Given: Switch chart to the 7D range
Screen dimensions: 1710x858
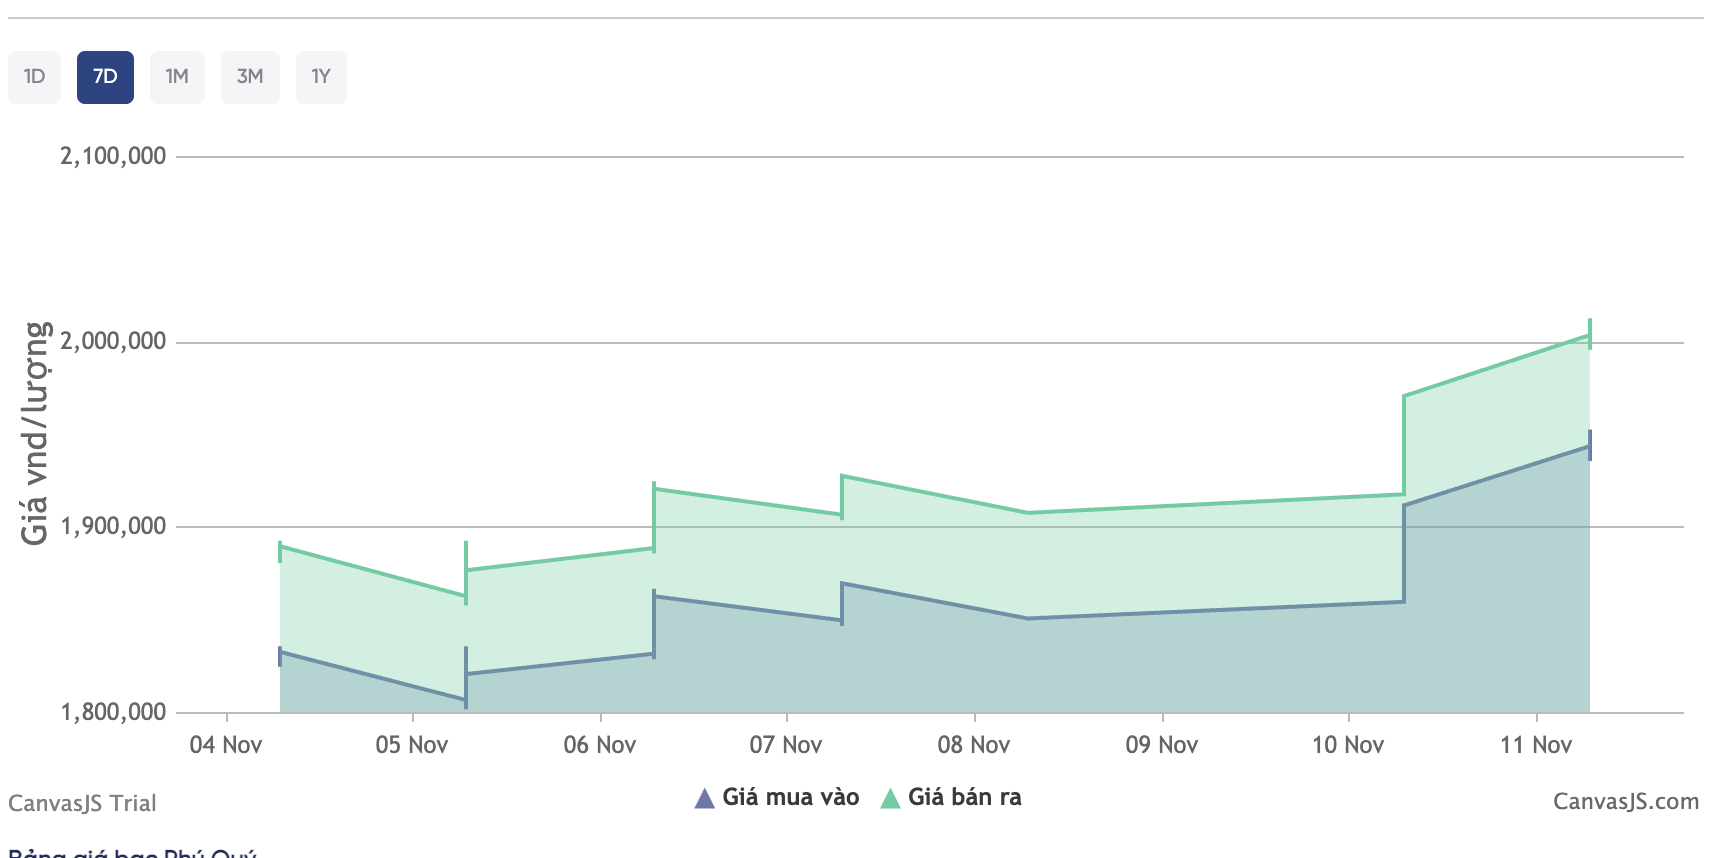Looking at the screenshot, I should point(105,77).
